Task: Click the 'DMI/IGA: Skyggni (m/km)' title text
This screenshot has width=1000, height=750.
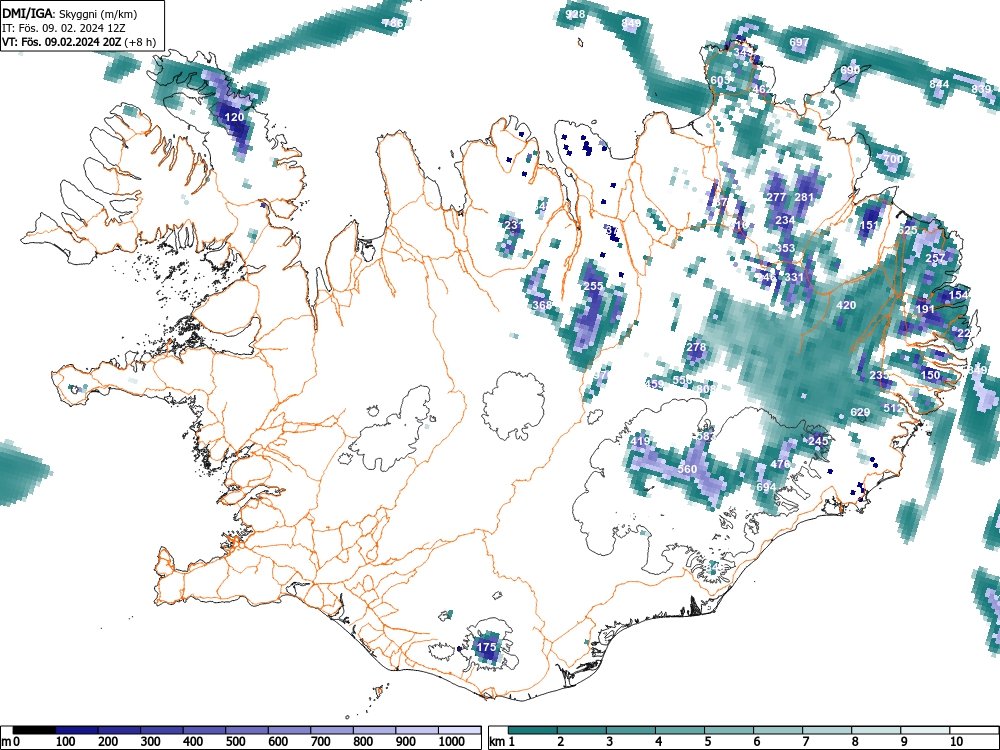Action: point(70,13)
